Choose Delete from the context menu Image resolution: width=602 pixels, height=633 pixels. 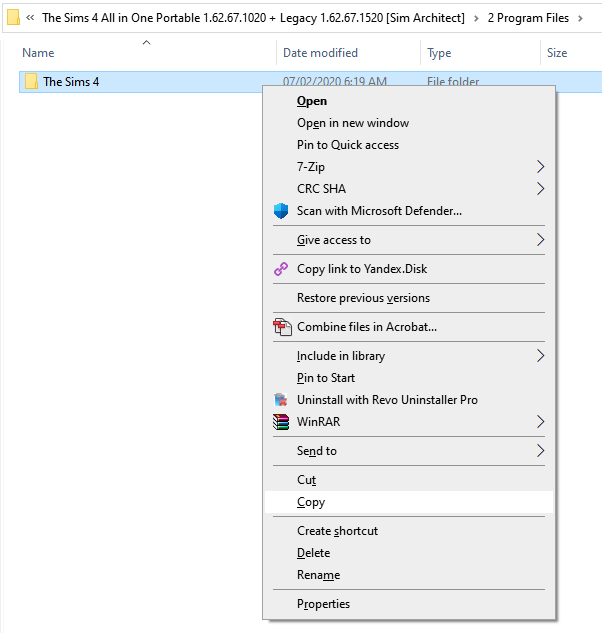[x=409, y=553]
